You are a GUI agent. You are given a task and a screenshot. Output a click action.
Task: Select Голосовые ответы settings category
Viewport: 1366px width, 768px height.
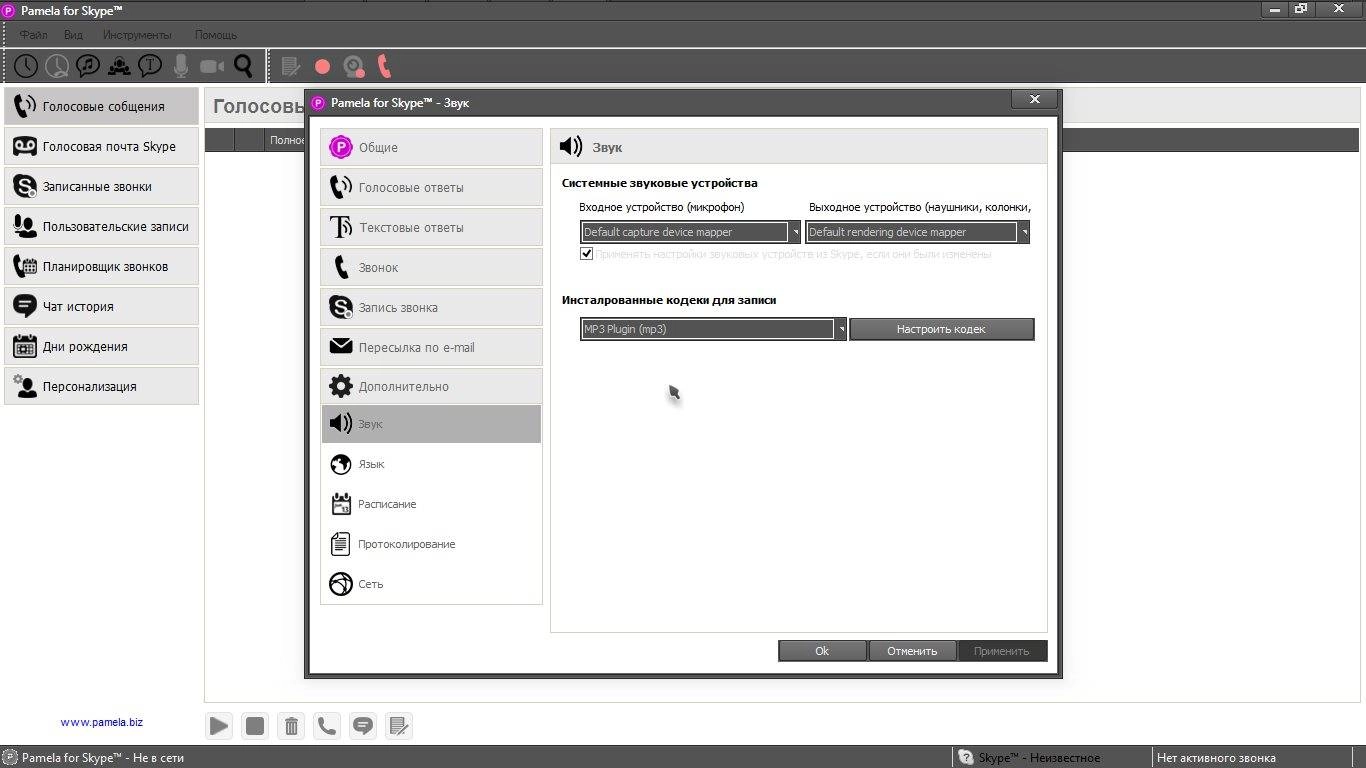[x=431, y=187]
